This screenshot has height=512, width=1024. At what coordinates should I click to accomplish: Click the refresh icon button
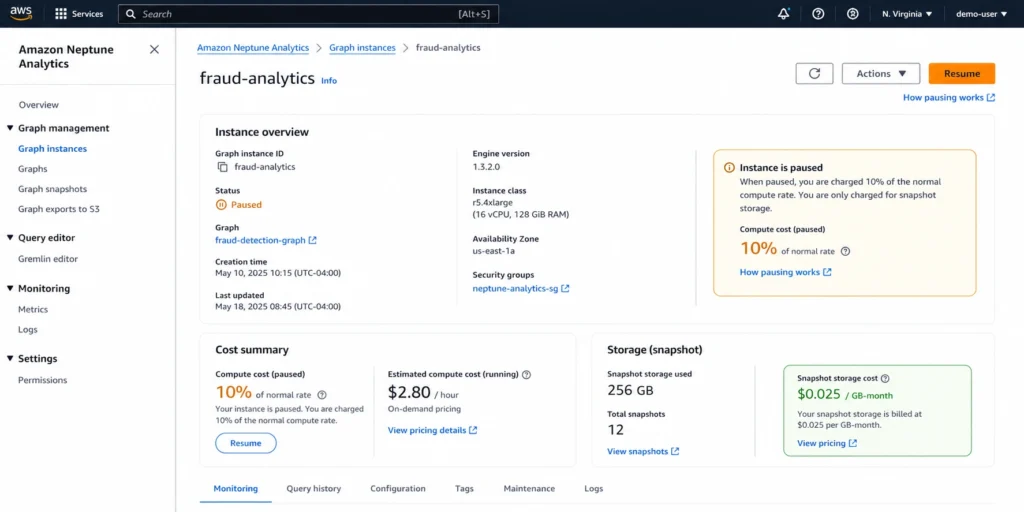coord(814,74)
